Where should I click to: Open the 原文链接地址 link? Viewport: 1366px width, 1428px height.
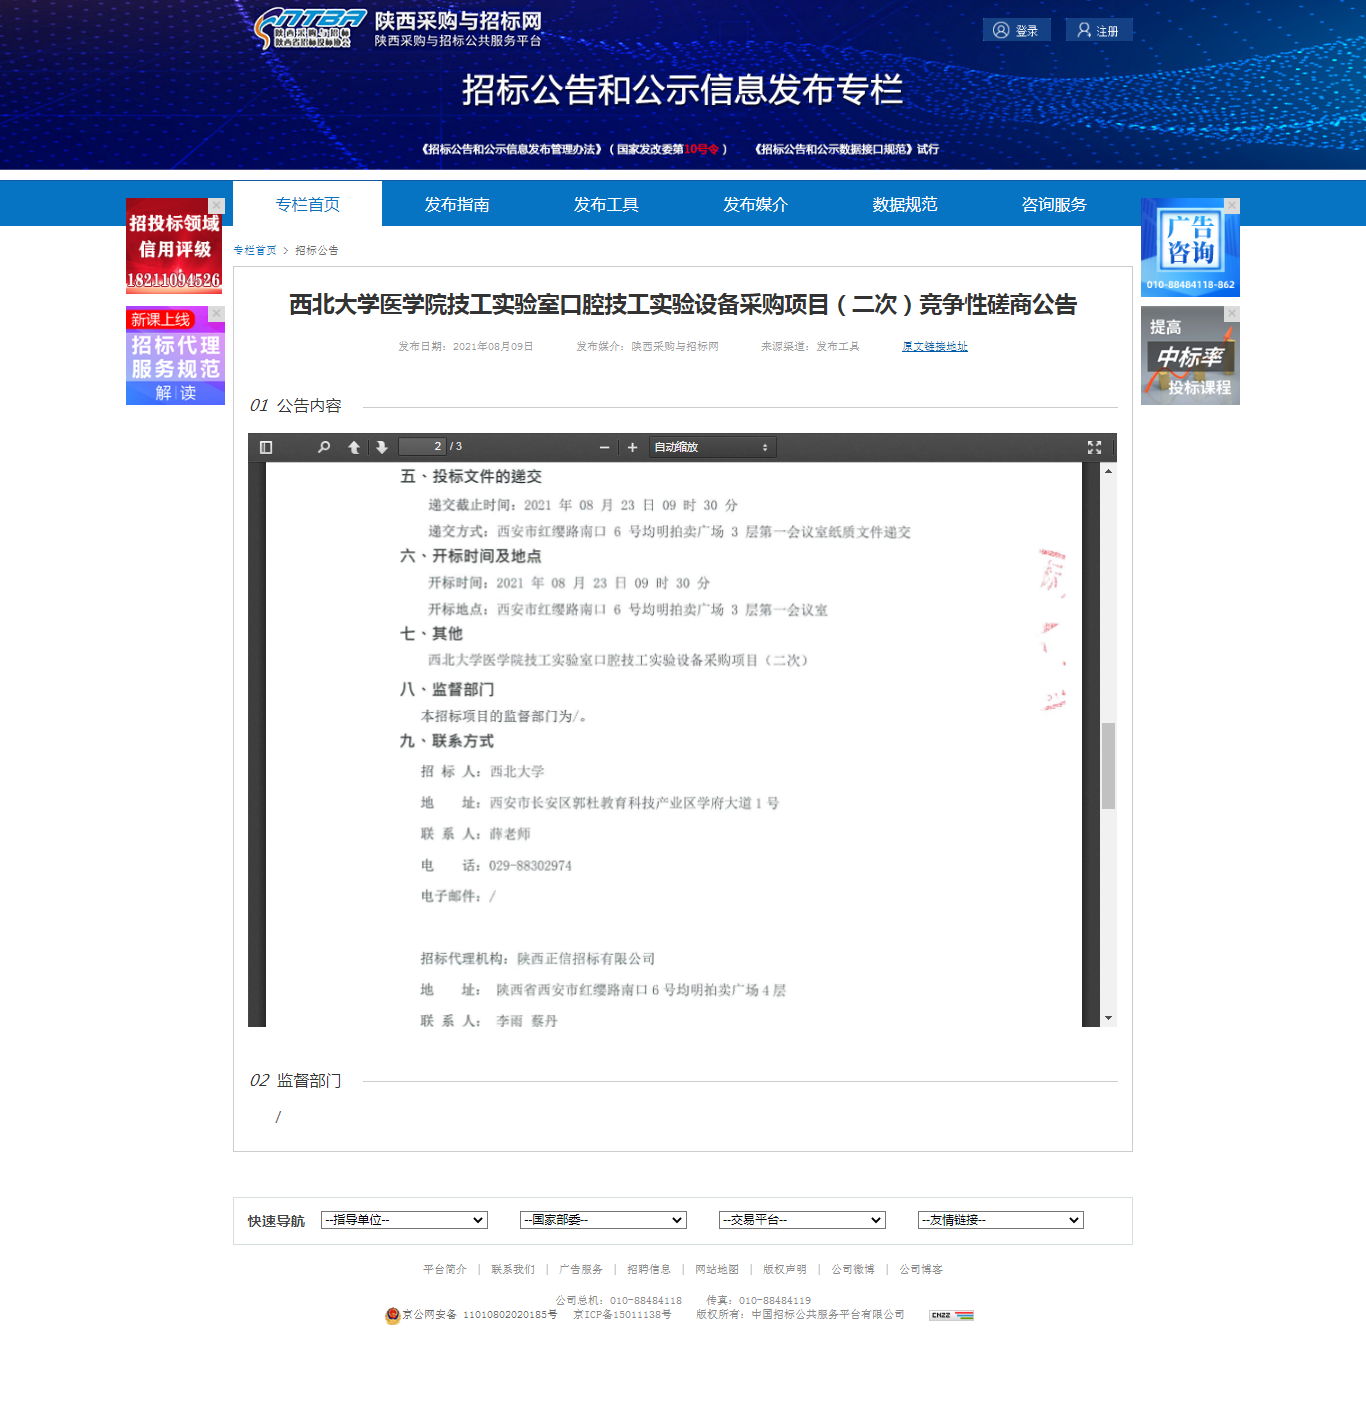934,346
